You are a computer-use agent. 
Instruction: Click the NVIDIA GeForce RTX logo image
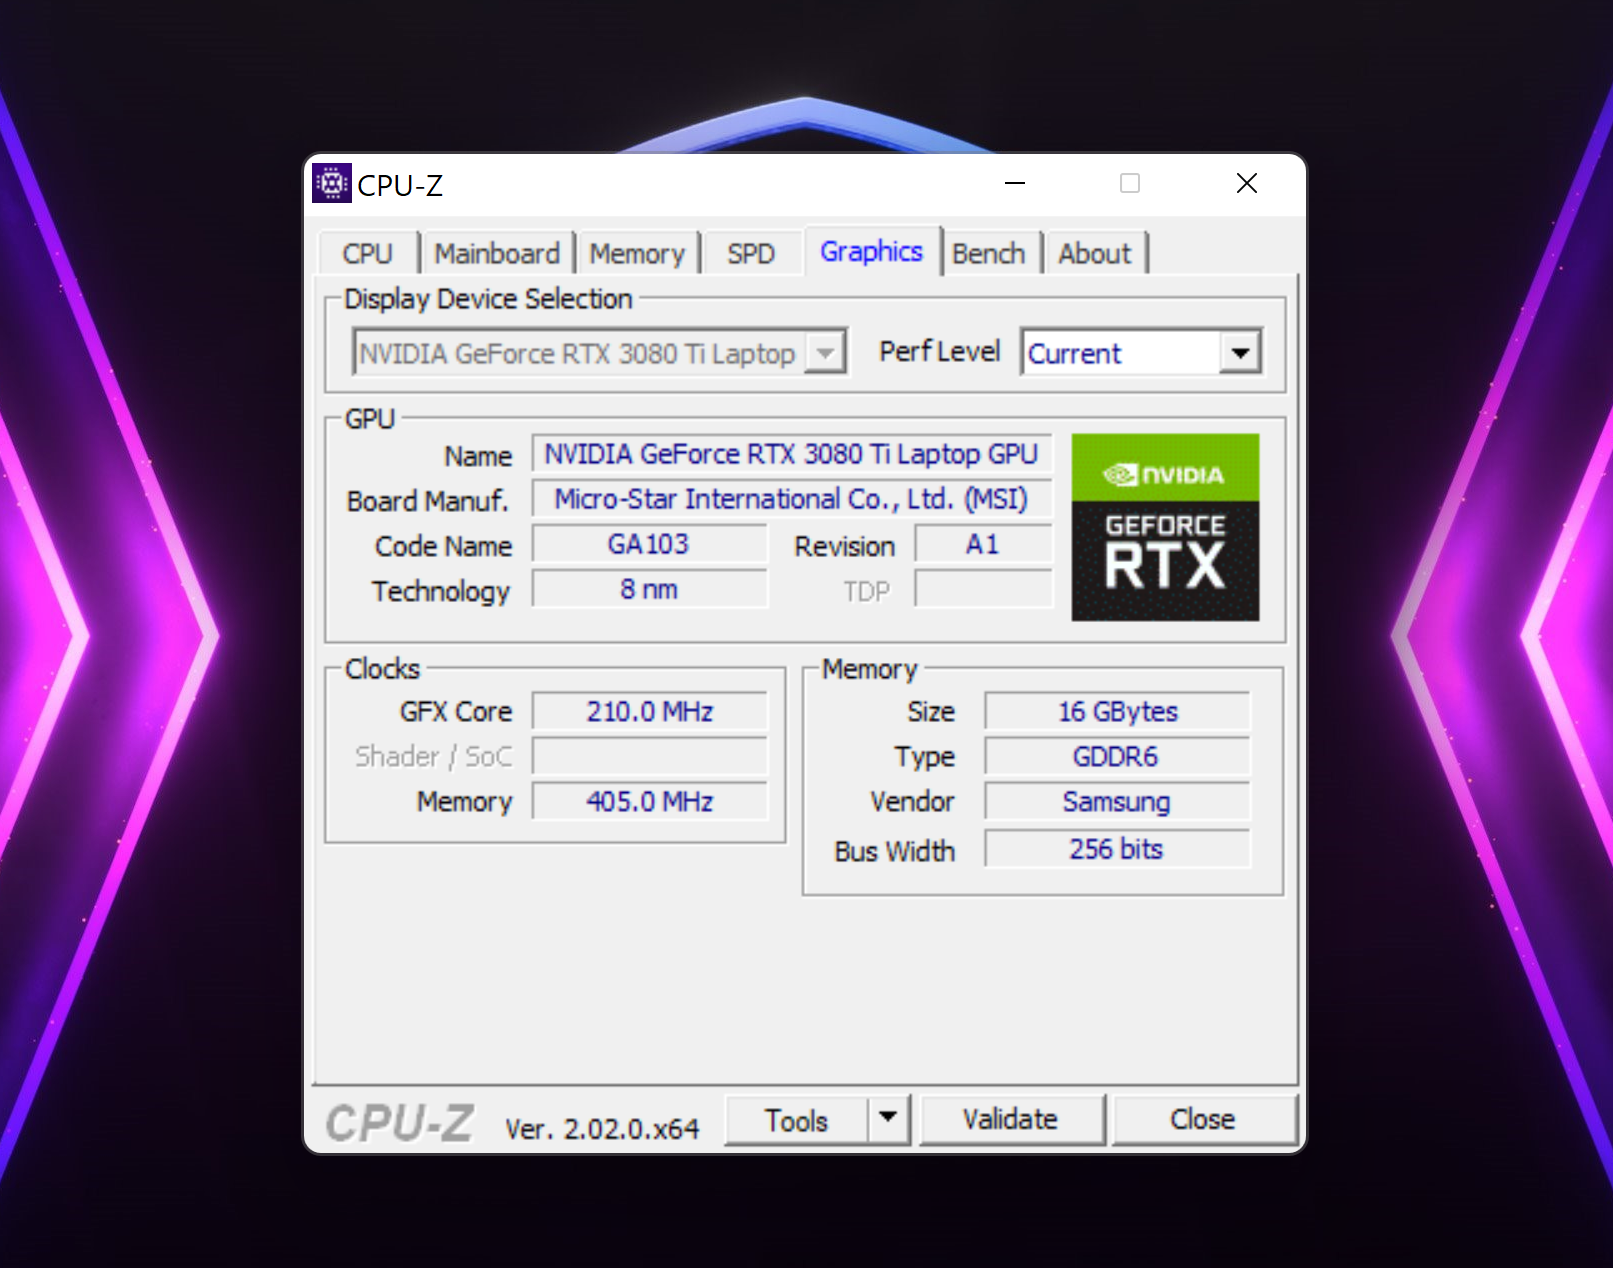[x=1165, y=527]
